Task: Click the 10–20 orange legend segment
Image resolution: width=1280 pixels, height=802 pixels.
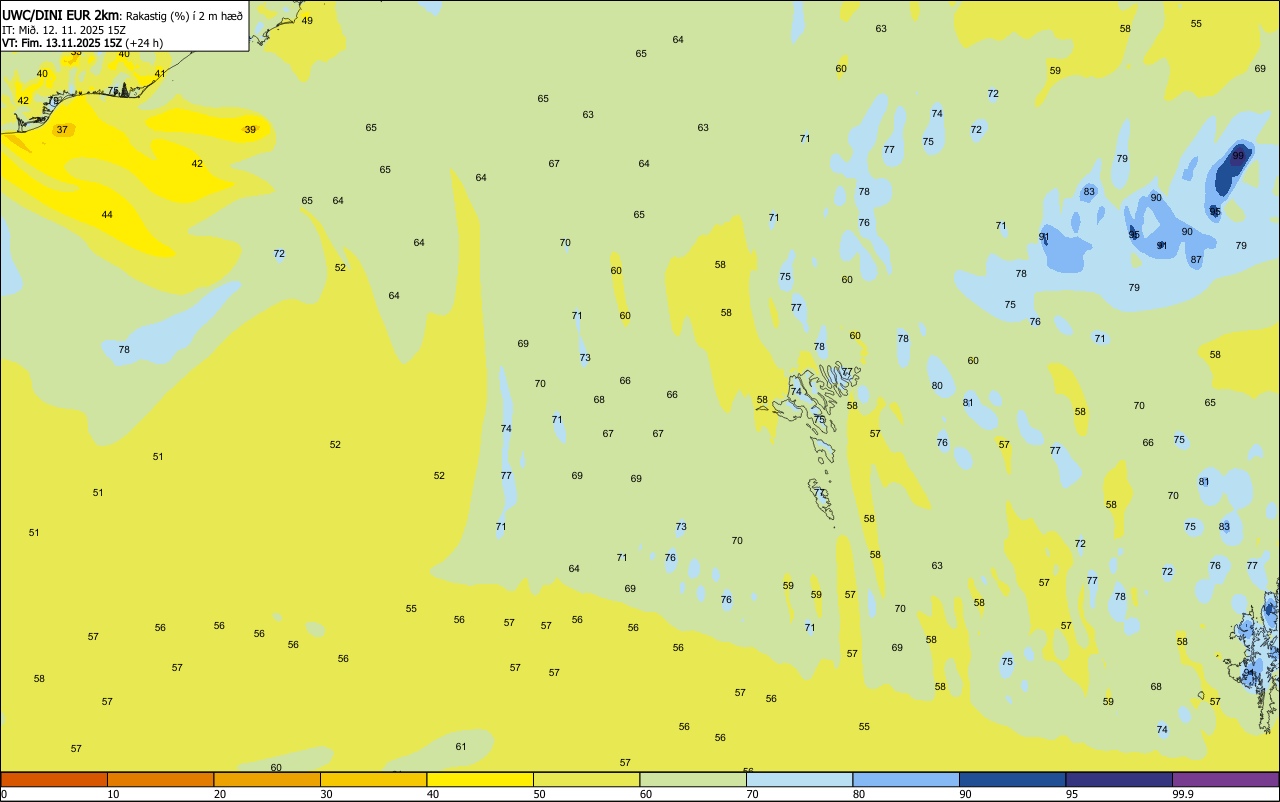Action: (160, 779)
